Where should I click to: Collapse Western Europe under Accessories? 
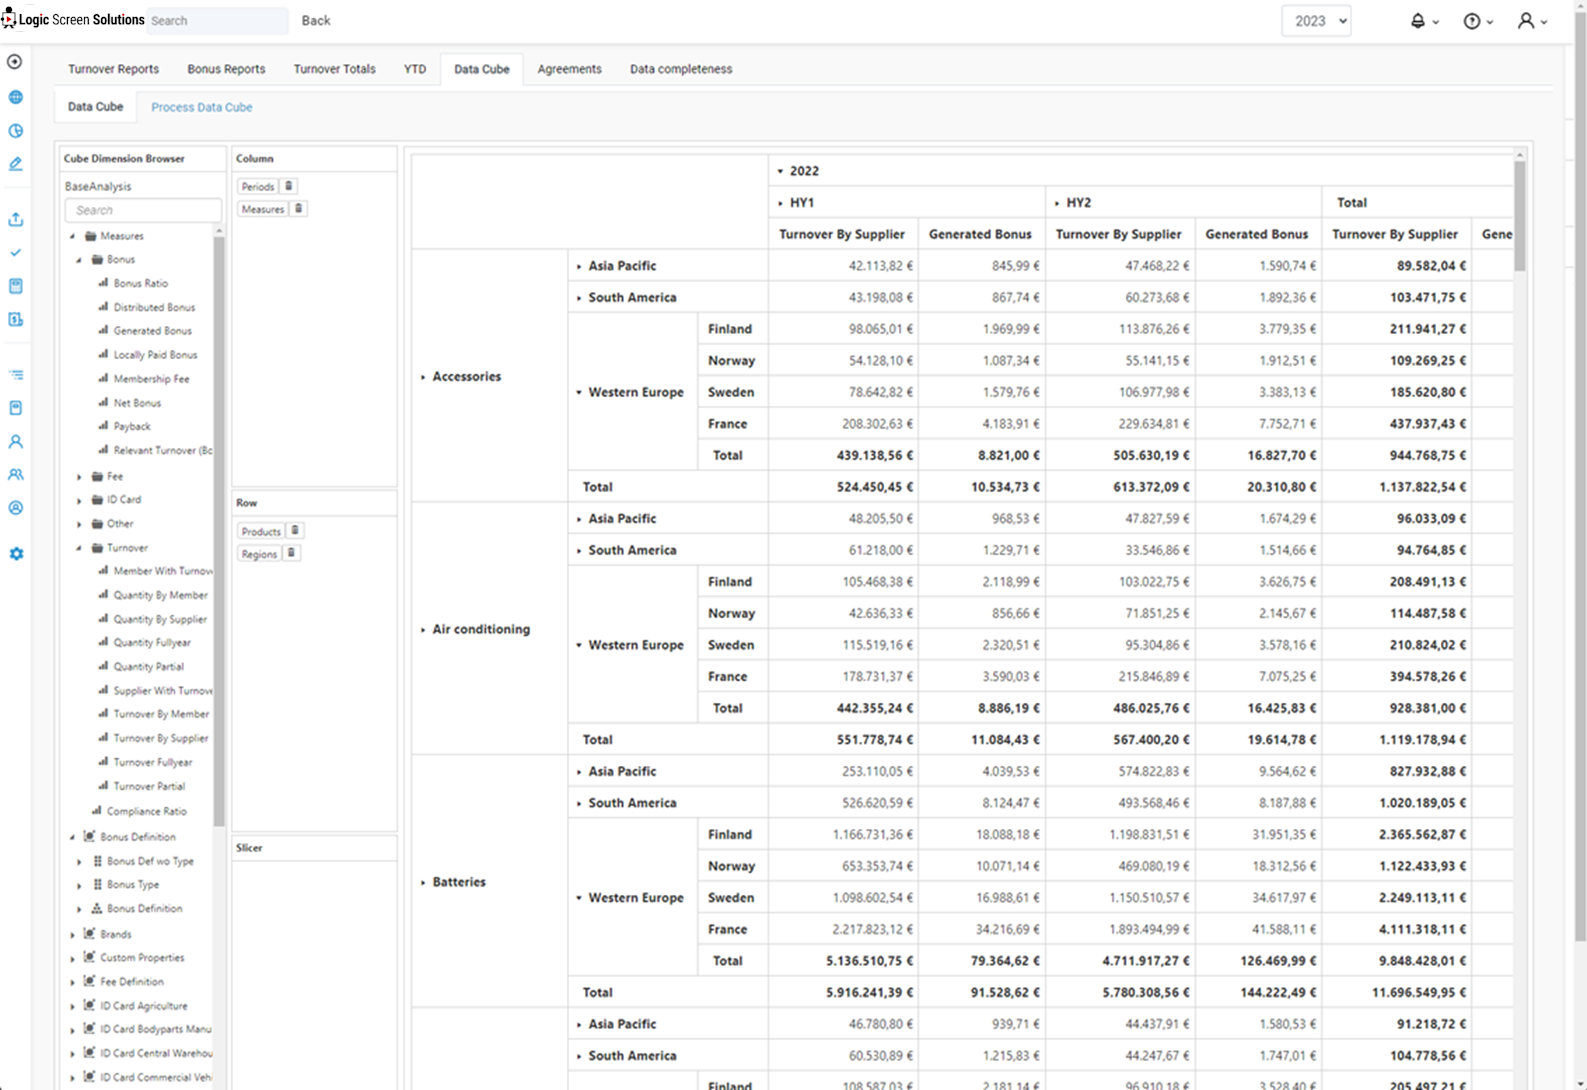click(579, 393)
